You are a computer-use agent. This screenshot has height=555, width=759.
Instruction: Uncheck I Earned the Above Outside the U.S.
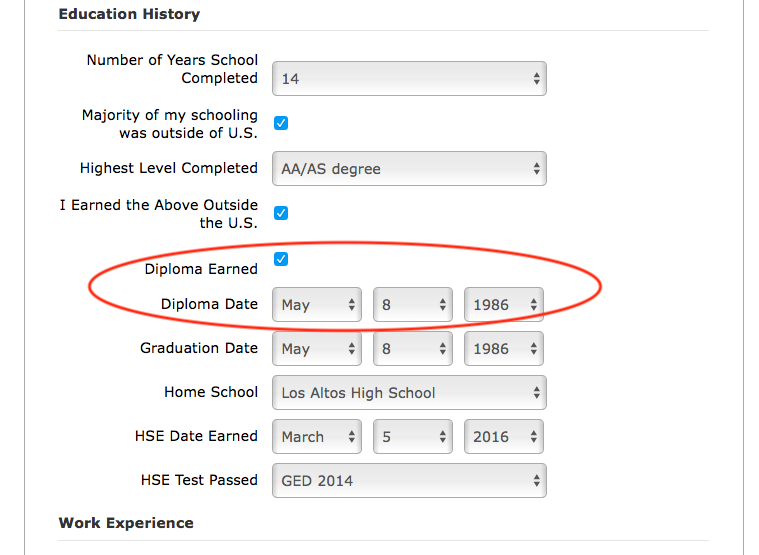[x=281, y=213]
